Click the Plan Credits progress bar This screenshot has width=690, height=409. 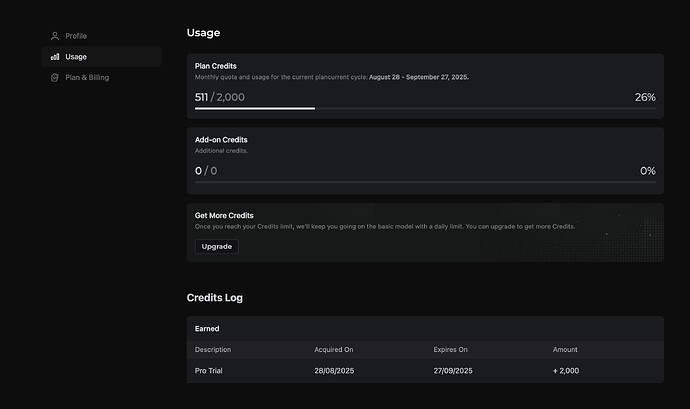click(425, 108)
